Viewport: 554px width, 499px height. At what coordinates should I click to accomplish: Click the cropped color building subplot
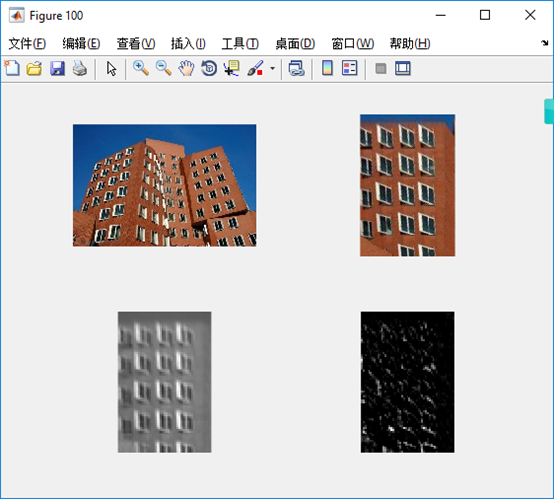coord(407,185)
